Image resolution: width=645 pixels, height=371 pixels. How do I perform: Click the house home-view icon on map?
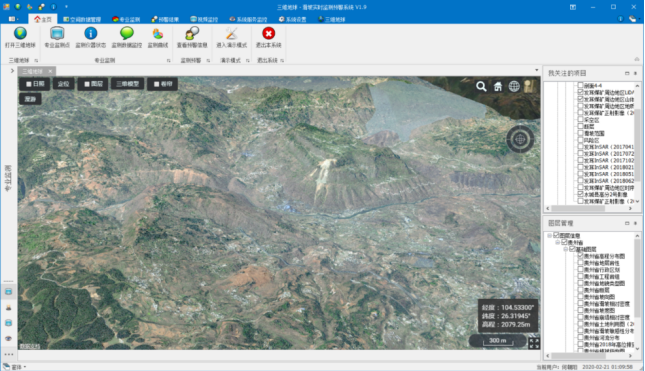tap(498, 86)
